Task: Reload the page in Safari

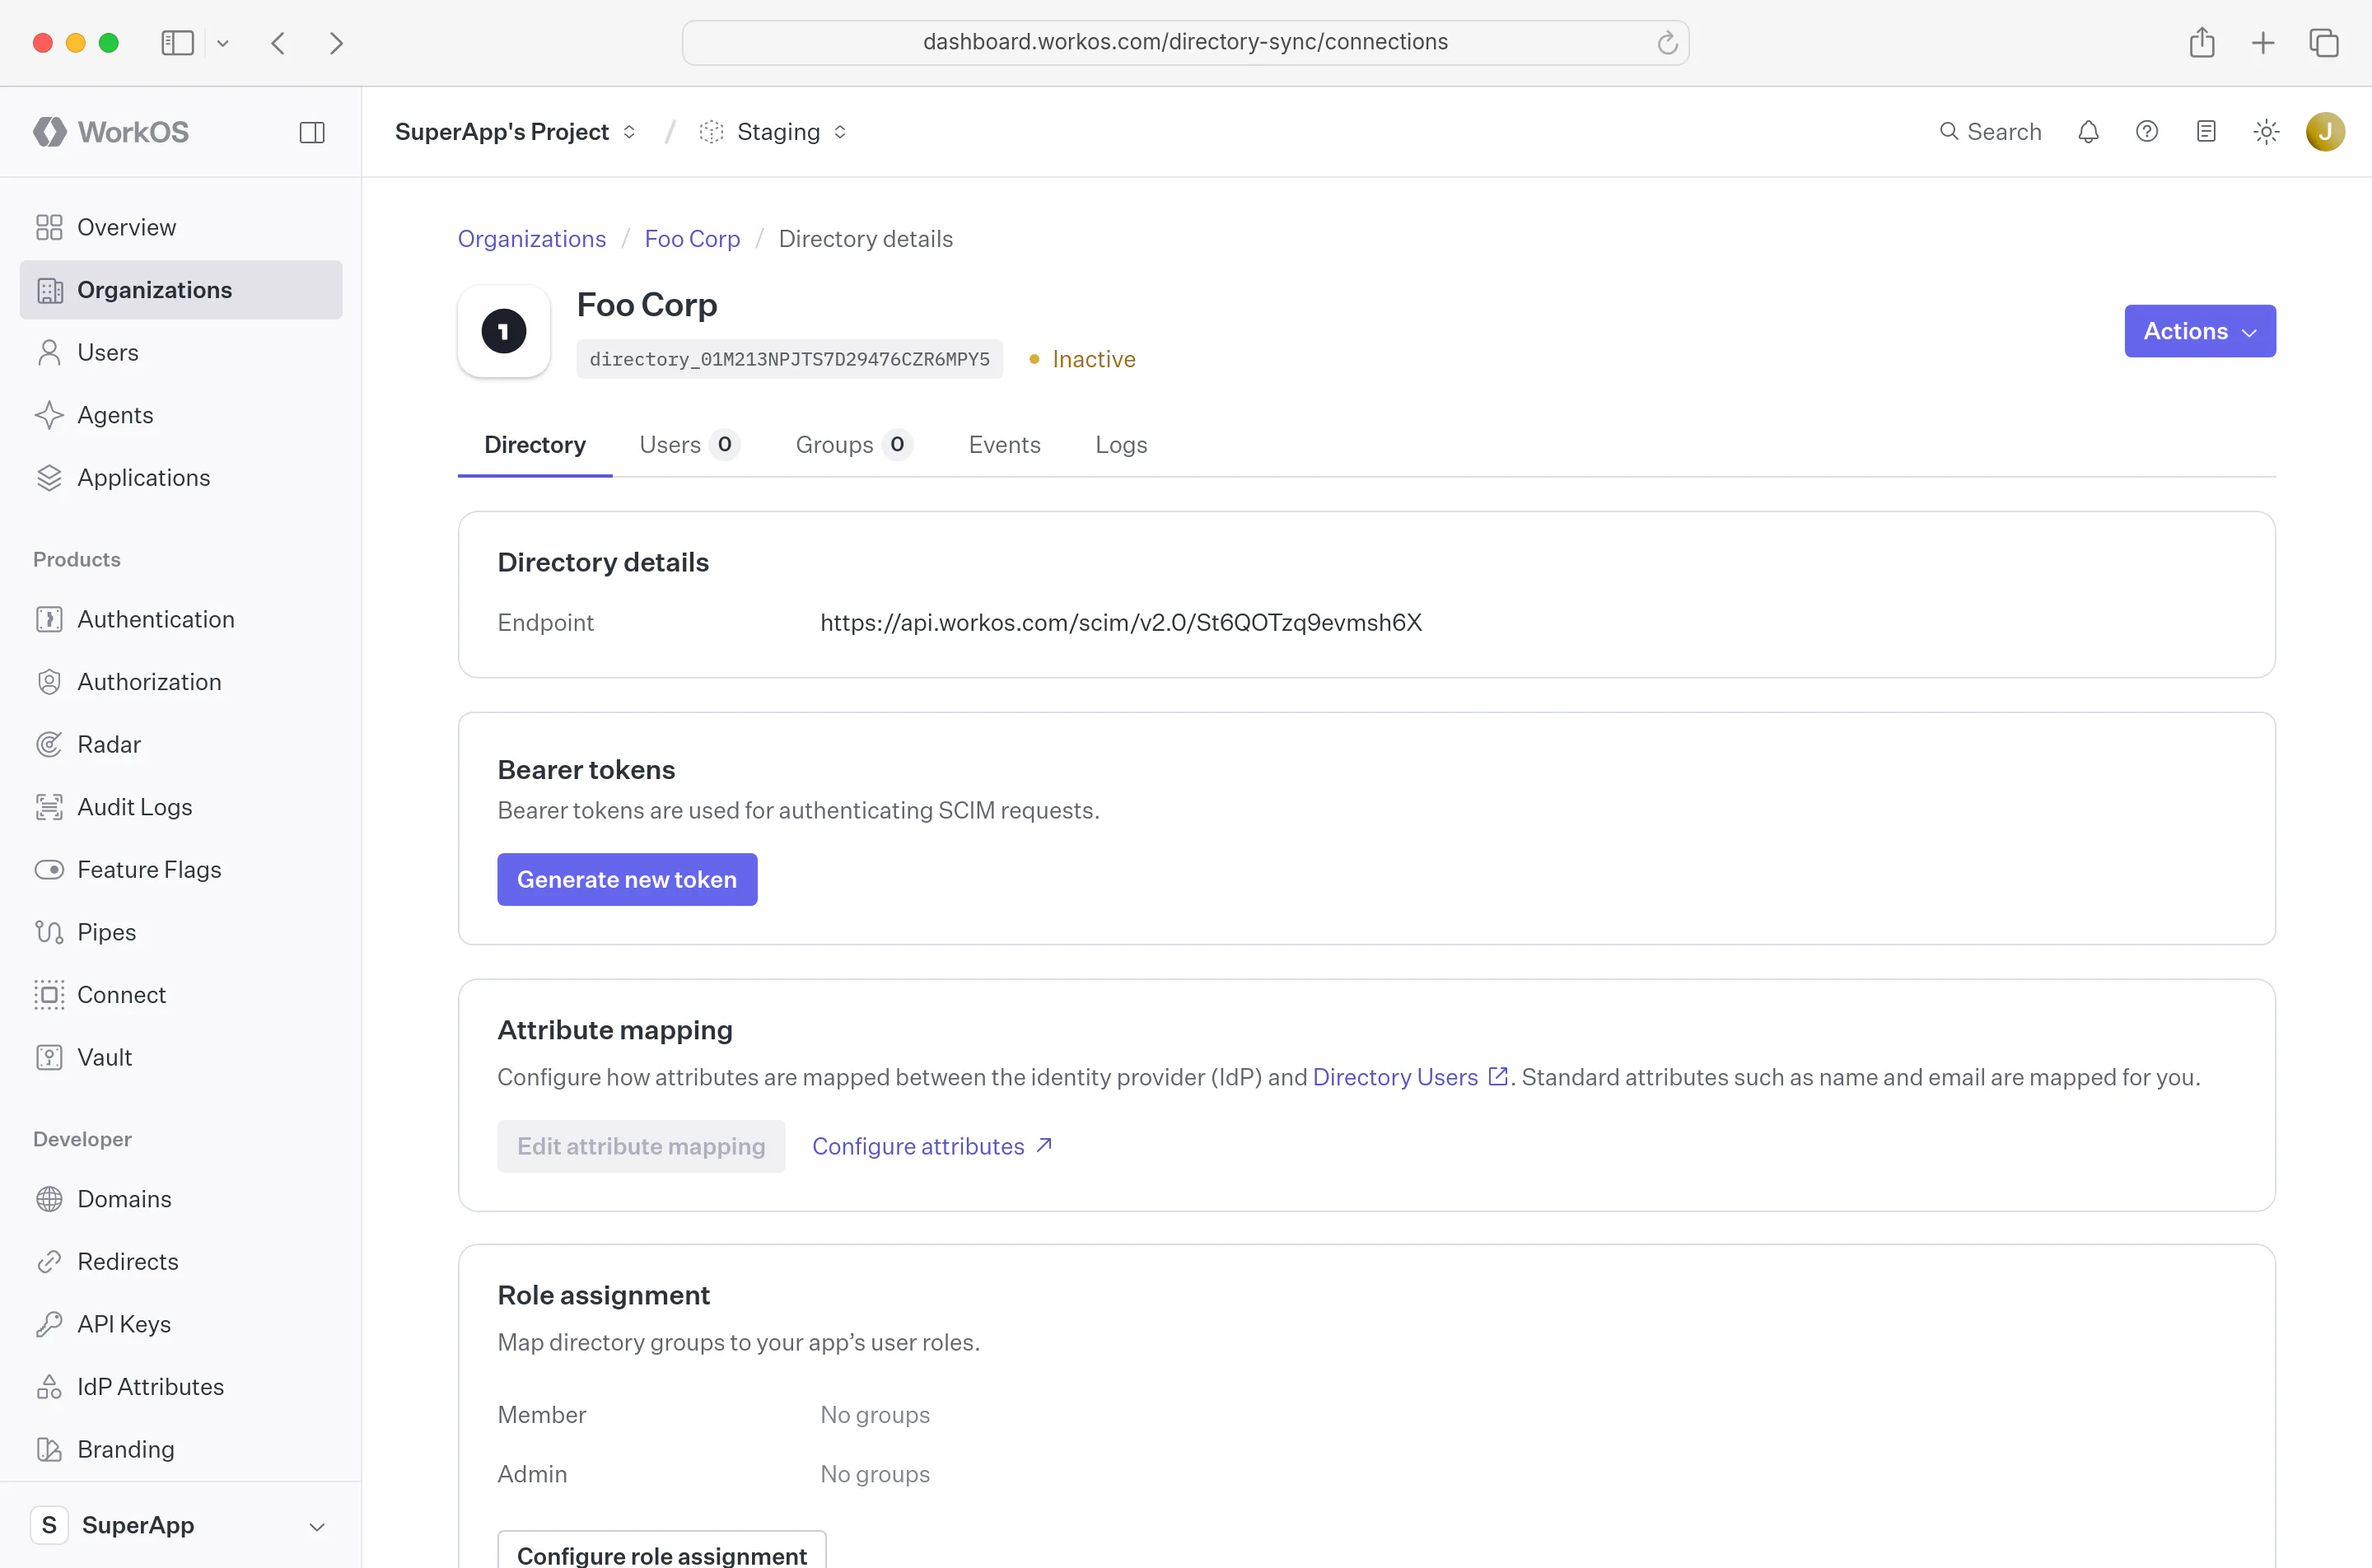Action: [1667, 43]
